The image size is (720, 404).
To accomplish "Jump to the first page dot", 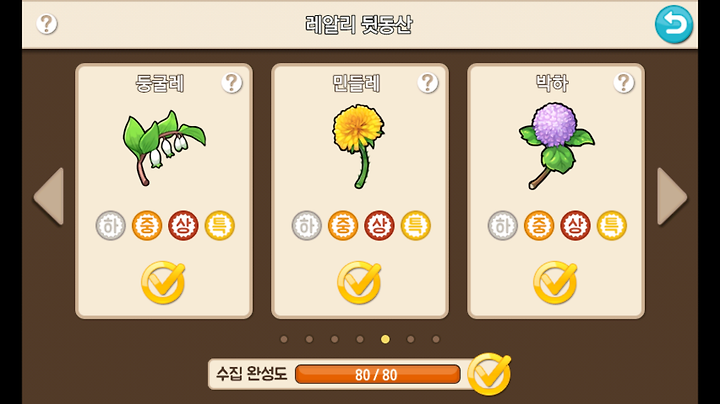I will (284, 339).
